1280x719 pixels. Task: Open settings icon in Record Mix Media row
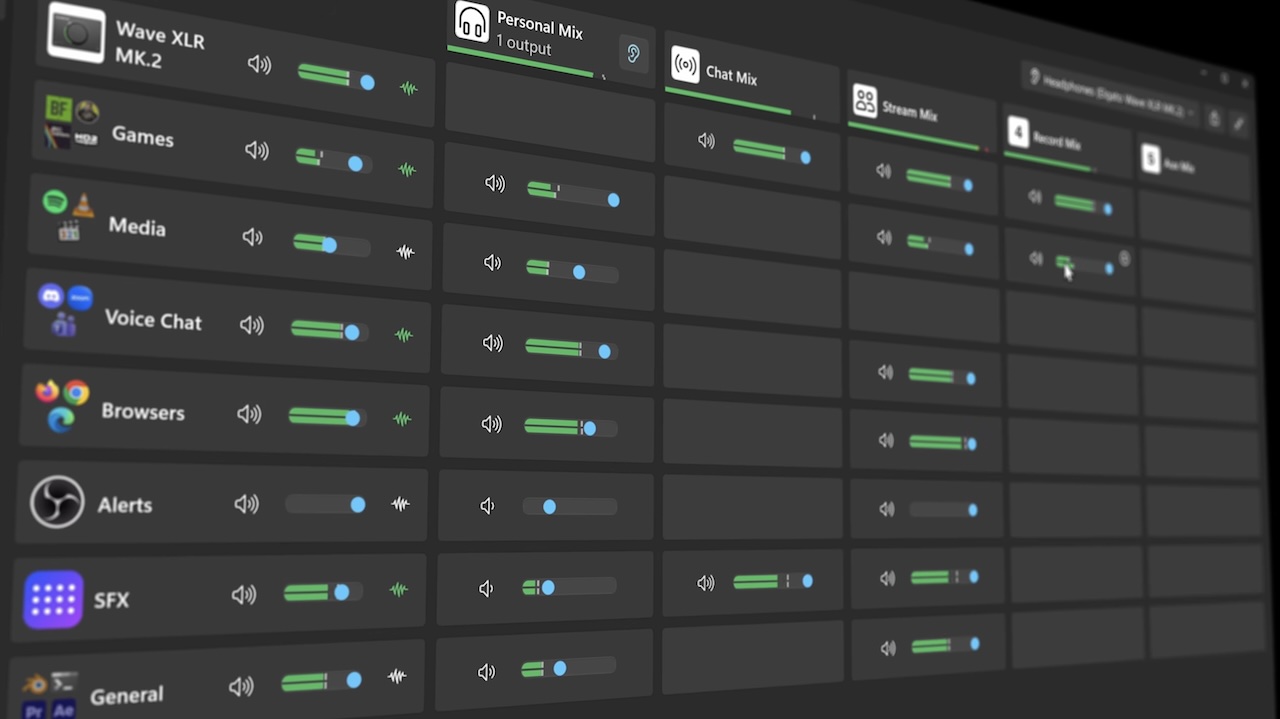tap(1124, 259)
